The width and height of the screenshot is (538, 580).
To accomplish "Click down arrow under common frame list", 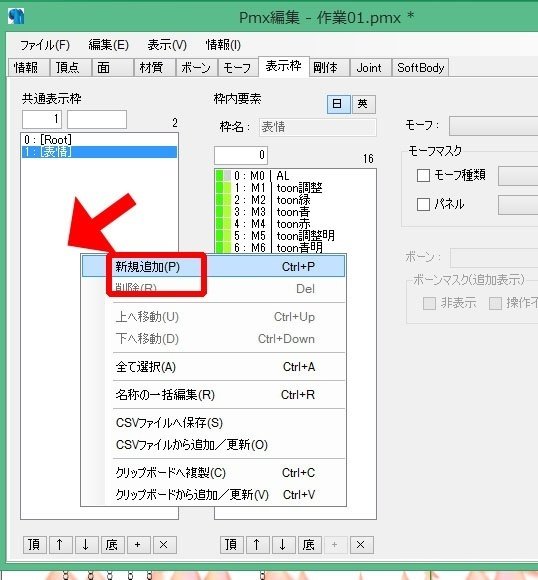I will click(x=86, y=544).
